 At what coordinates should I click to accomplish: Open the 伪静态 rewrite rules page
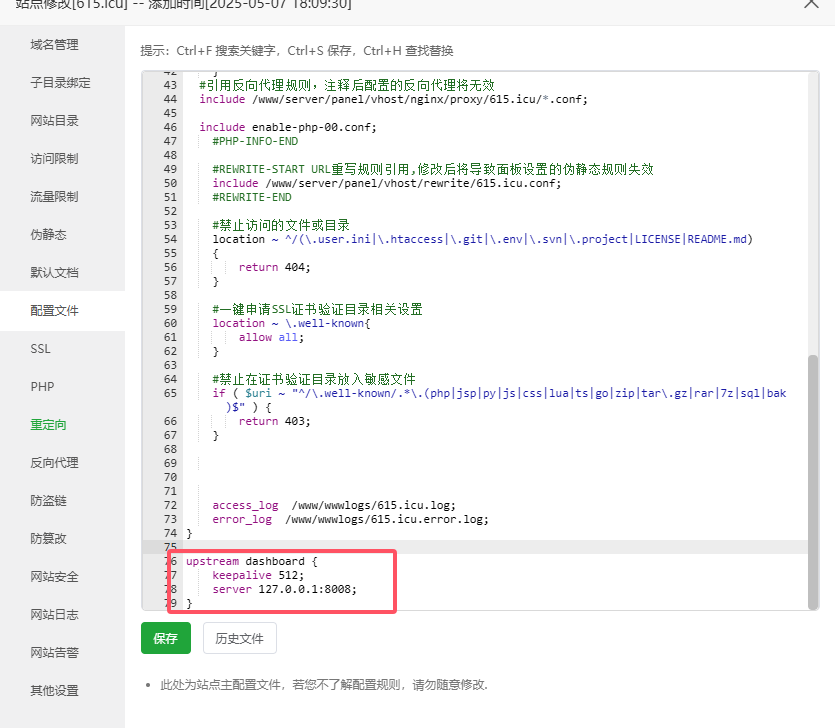point(48,235)
